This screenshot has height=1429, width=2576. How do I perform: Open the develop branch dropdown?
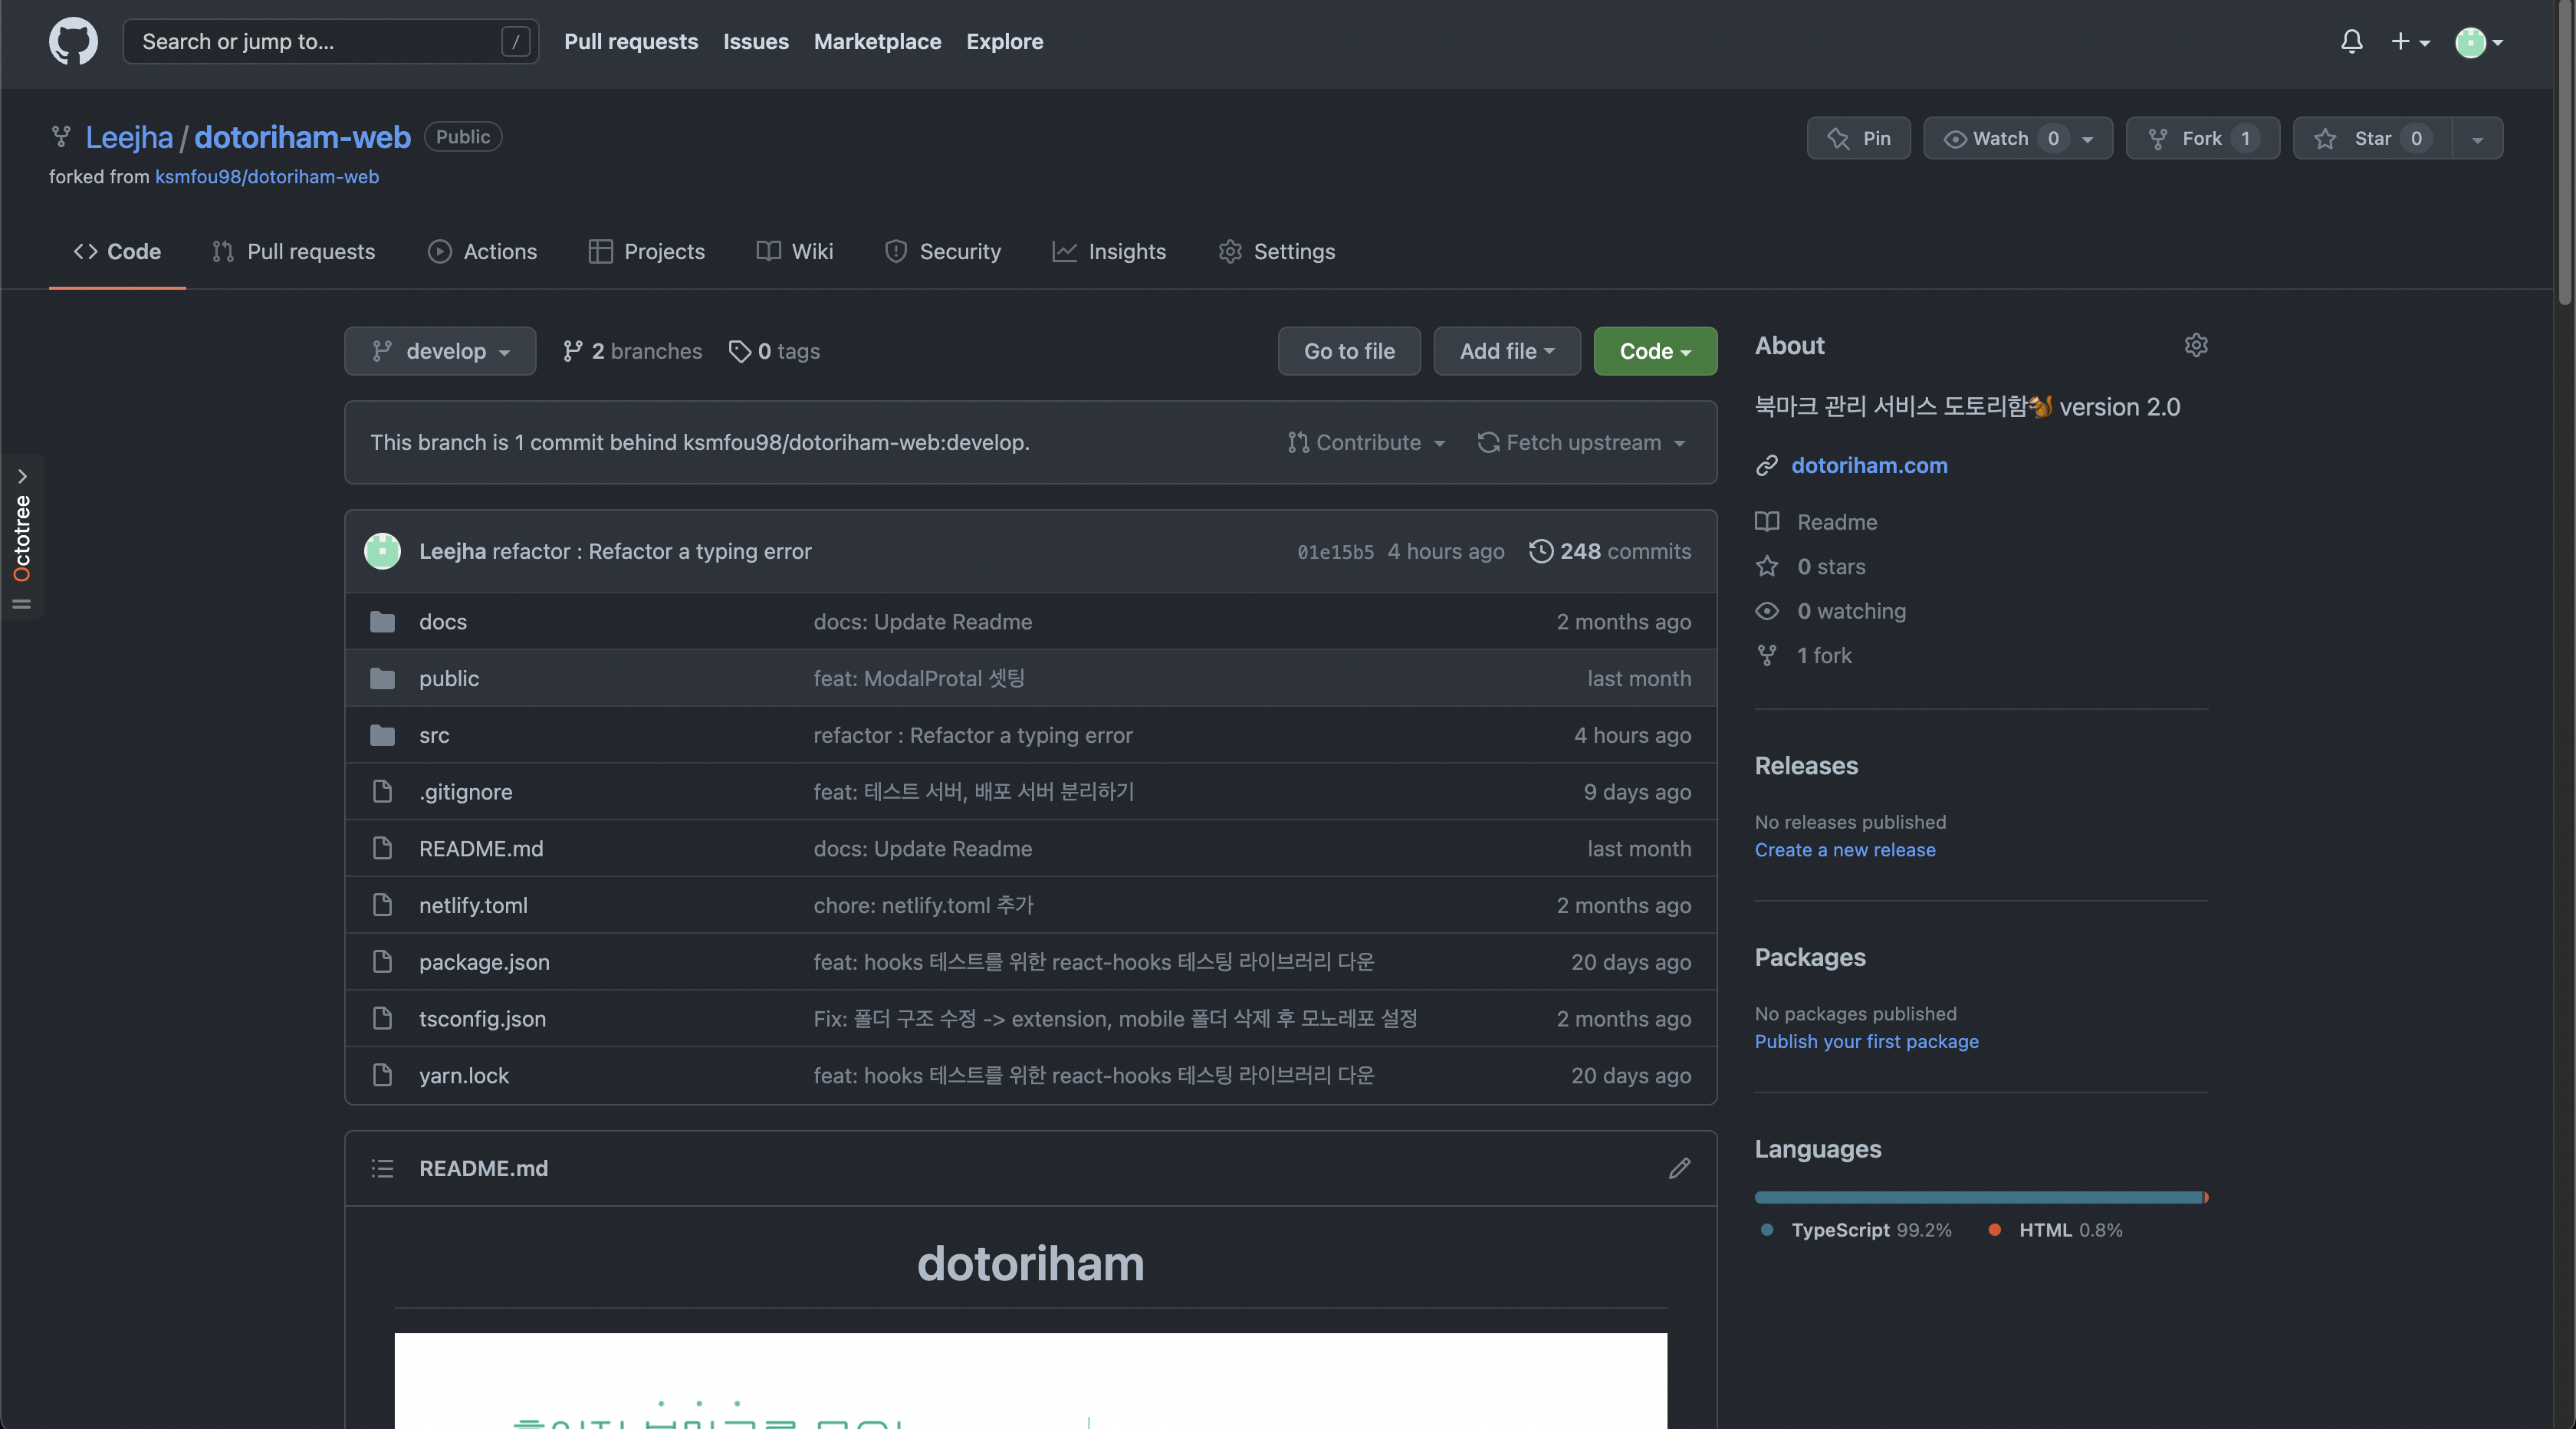tap(440, 351)
